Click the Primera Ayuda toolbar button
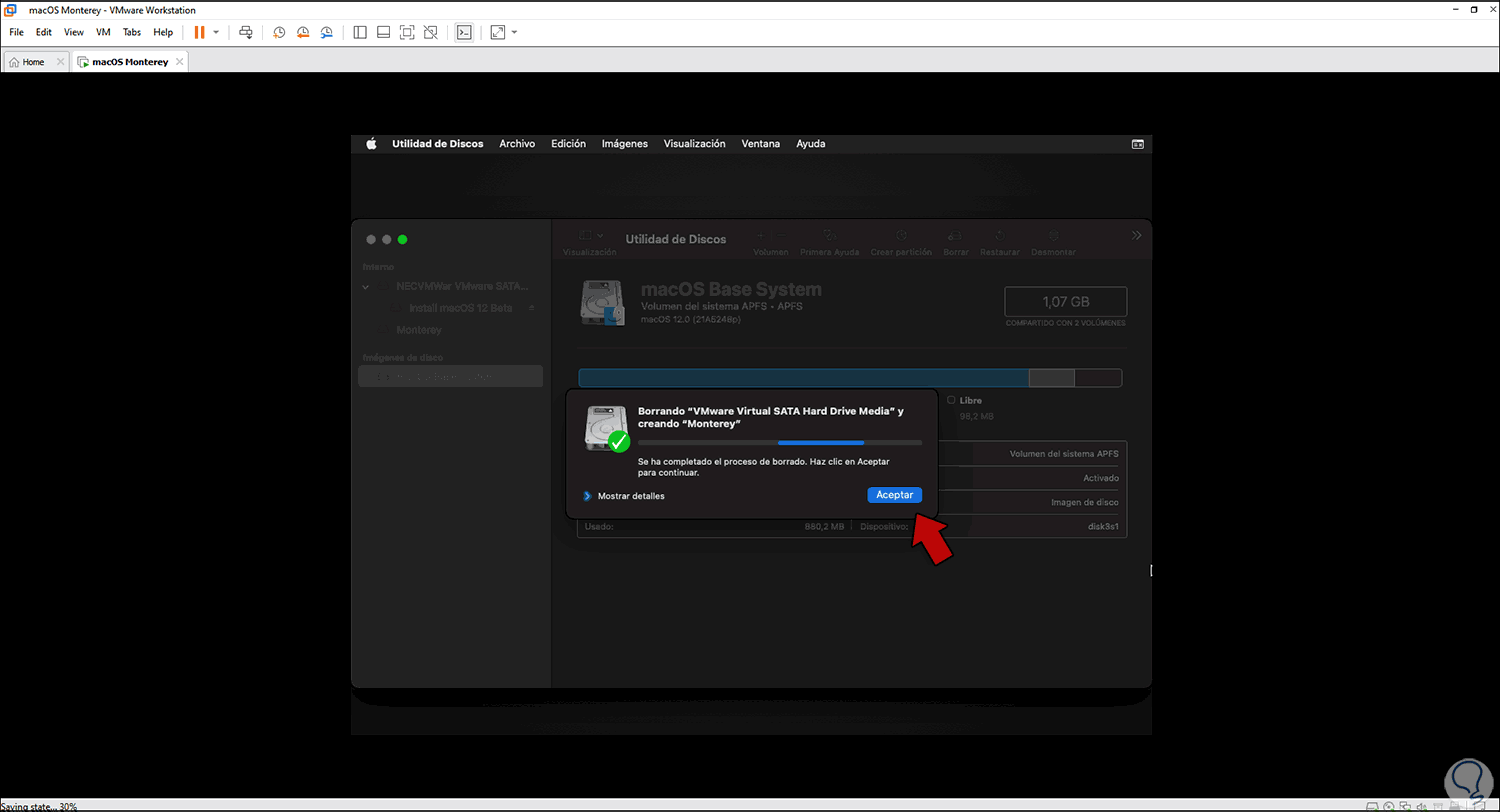 coord(830,243)
